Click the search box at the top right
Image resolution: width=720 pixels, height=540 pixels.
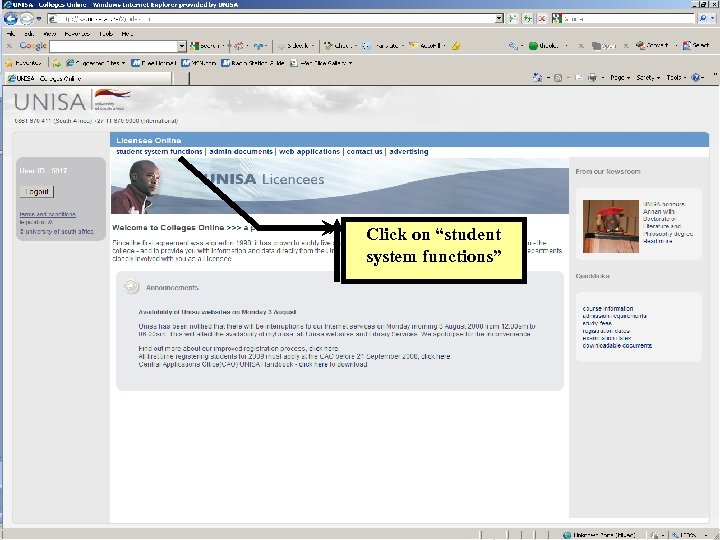point(627,19)
